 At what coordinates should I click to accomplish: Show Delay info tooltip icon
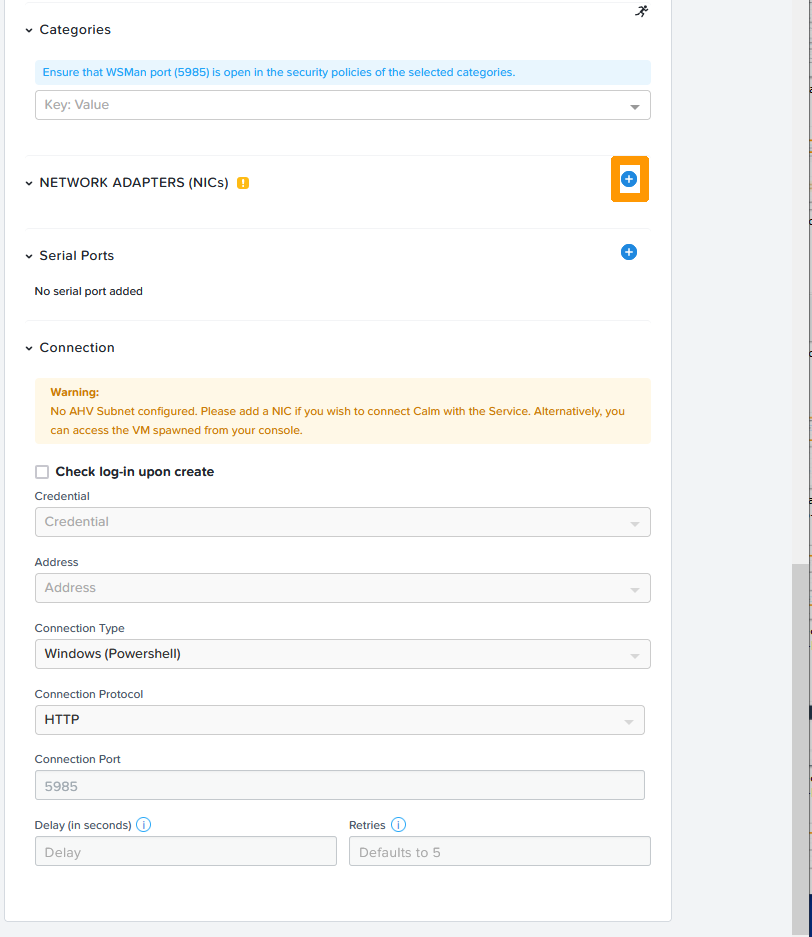[x=143, y=825]
